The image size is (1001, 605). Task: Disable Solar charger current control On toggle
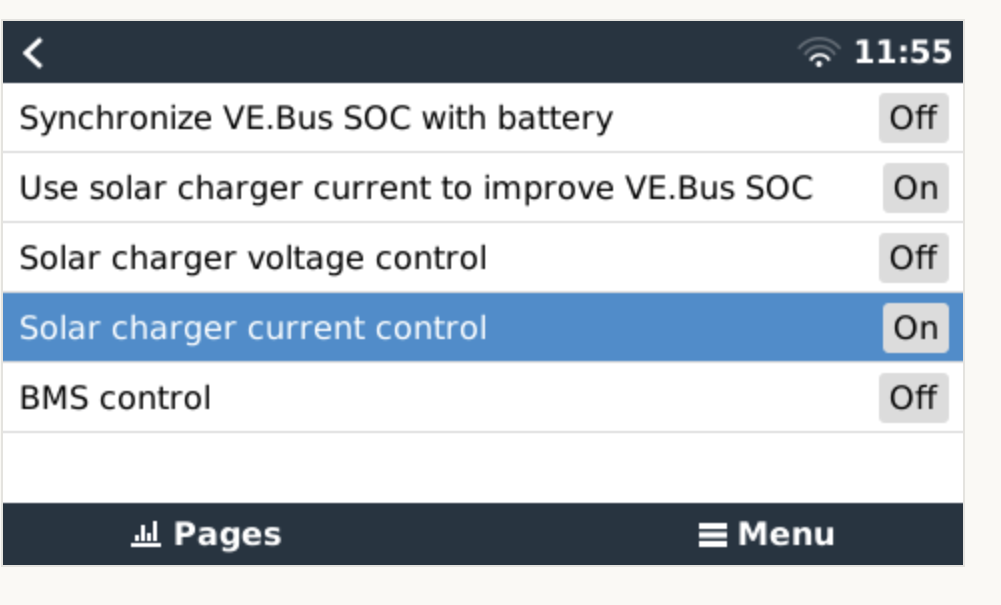tap(915, 328)
